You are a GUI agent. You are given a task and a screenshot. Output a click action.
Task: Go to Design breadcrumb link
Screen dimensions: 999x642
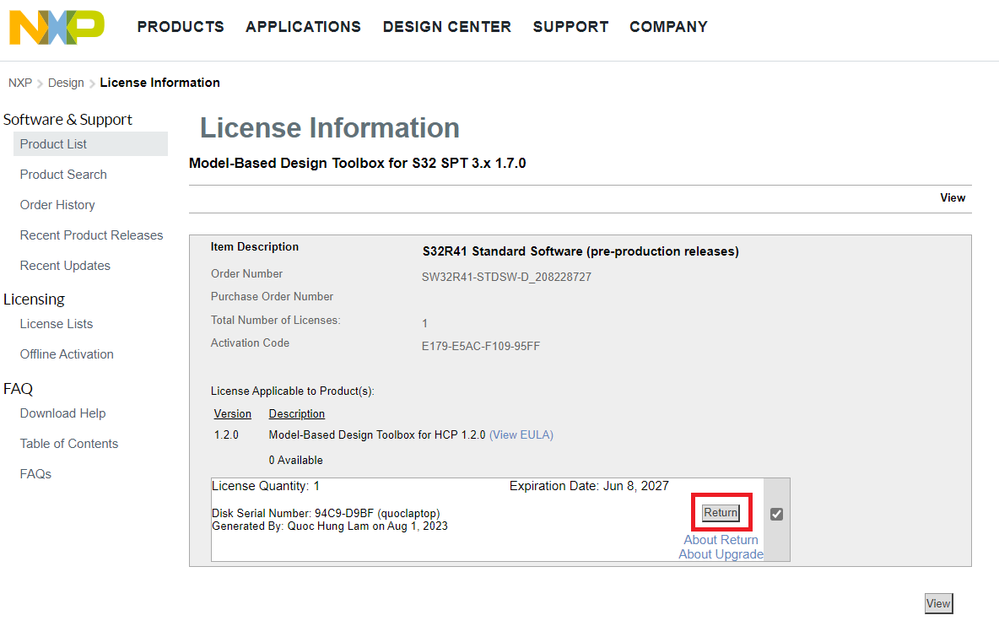(x=66, y=83)
